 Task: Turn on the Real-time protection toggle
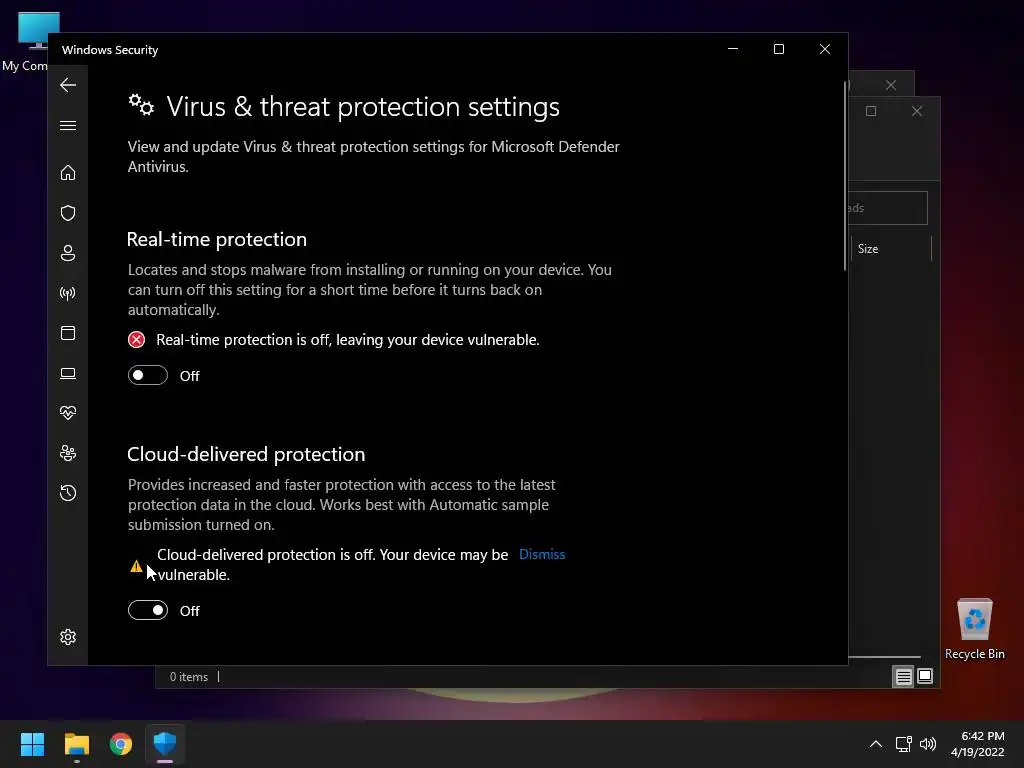click(x=148, y=376)
